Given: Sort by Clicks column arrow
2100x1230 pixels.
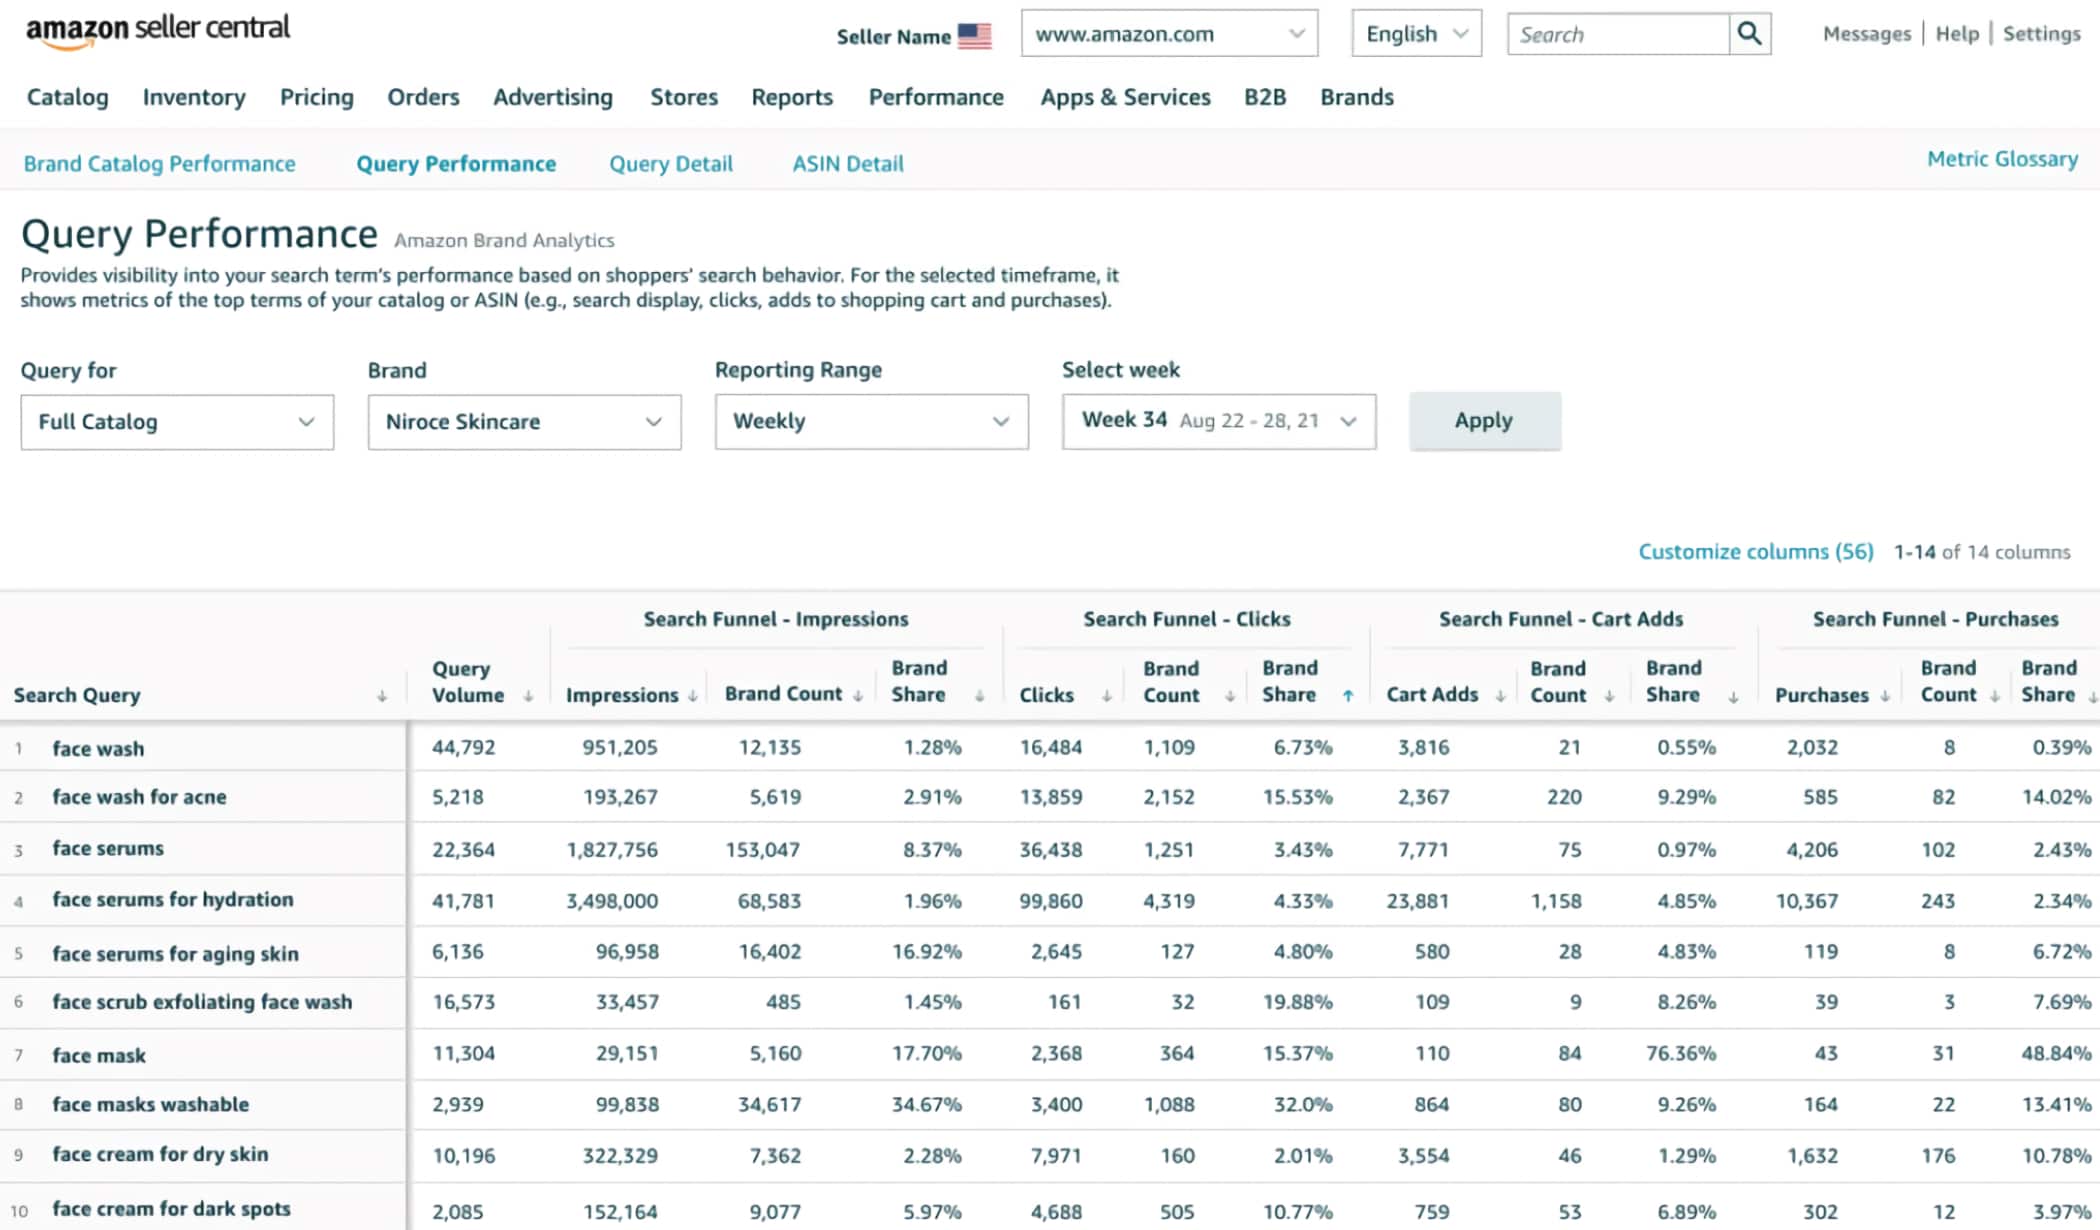Looking at the screenshot, I should (1106, 696).
